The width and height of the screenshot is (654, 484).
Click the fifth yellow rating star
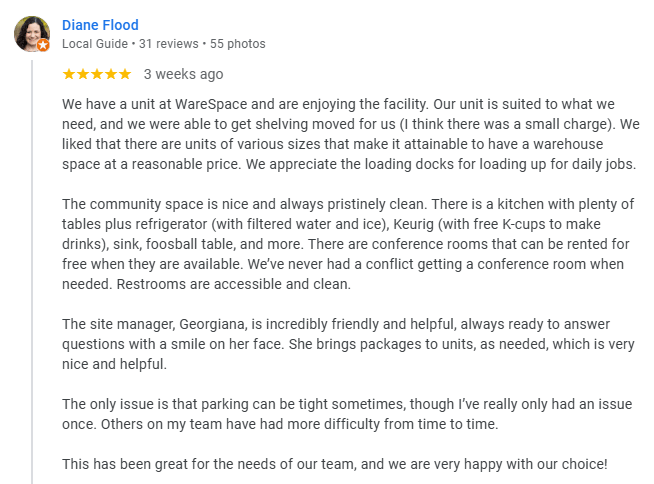[125, 74]
